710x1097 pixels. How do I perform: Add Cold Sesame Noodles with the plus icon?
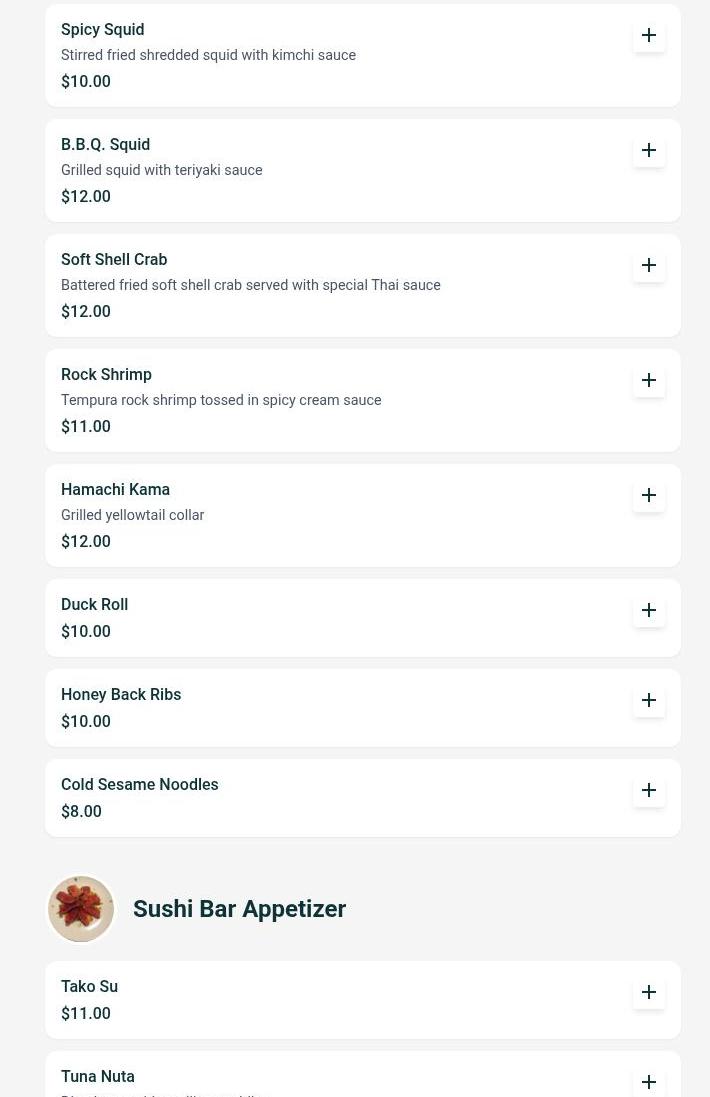[648, 790]
